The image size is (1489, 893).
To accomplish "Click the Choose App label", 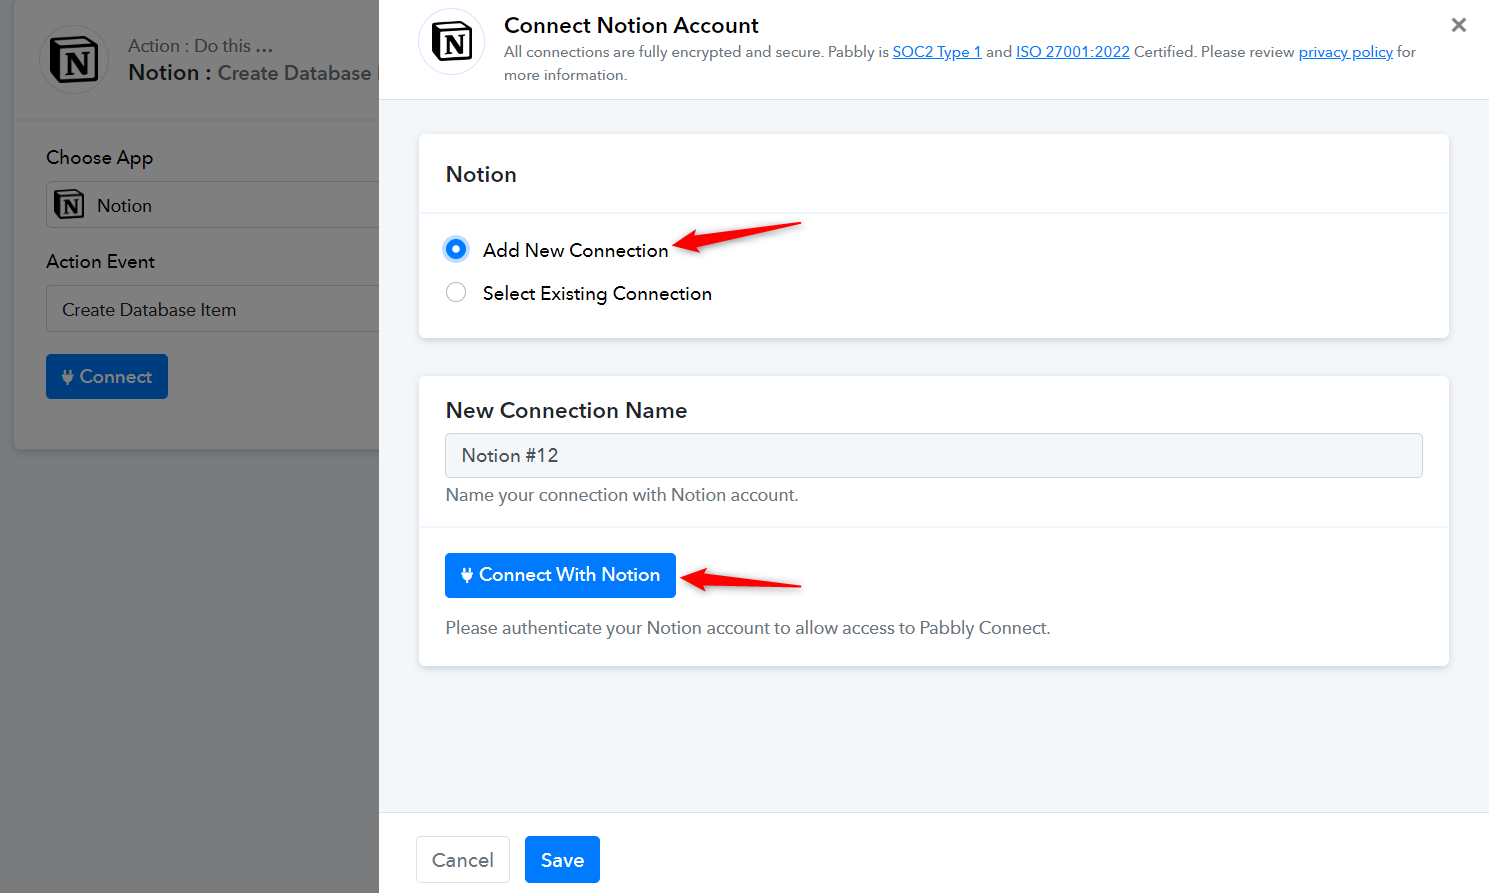I will tap(99, 157).
